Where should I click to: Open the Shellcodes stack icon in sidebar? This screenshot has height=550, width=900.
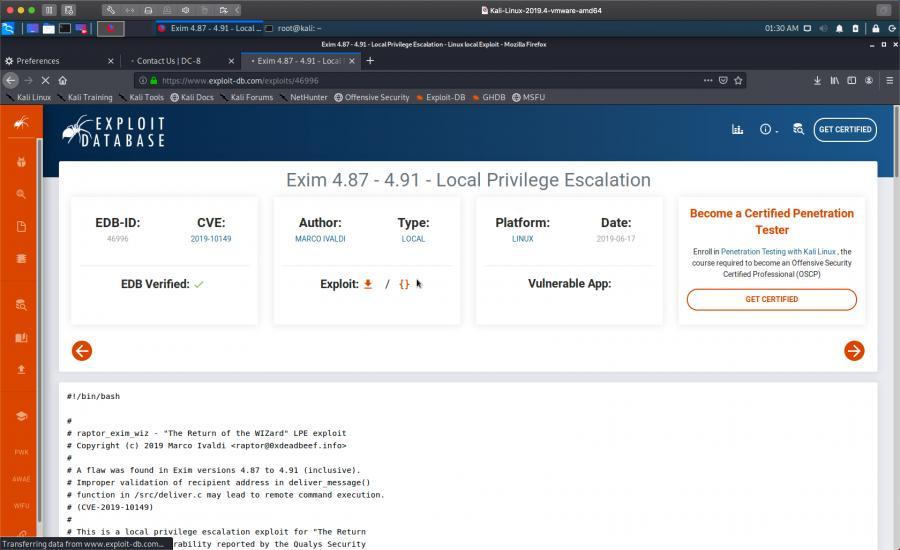click(21, 258)
